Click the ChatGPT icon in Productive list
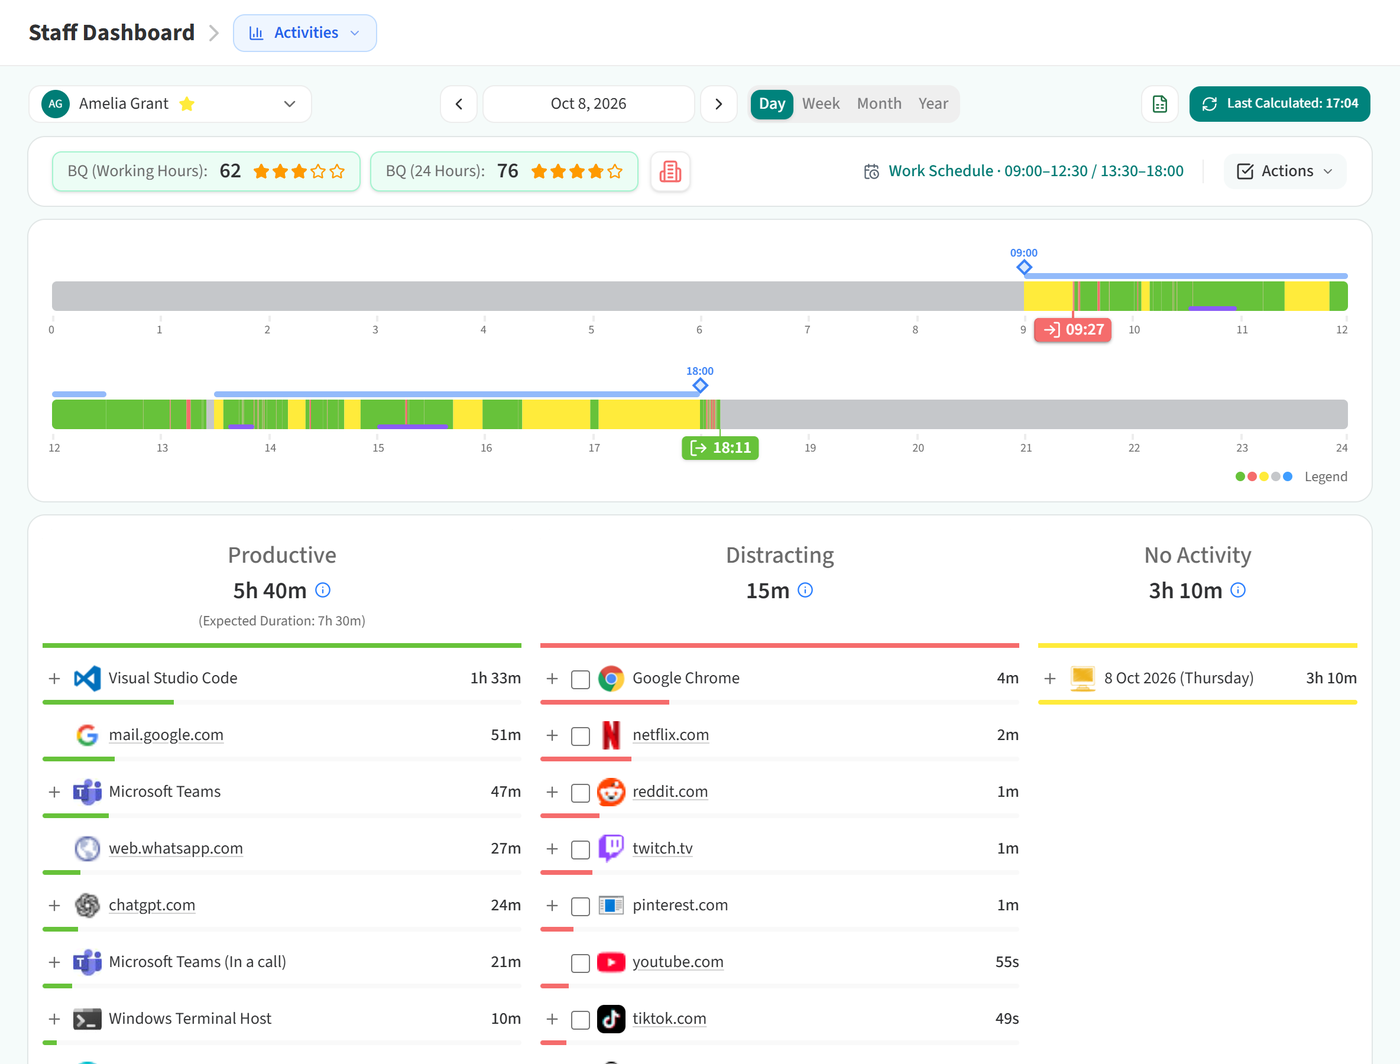This screenshot has width=1400, height=1064. pos(88,905)
